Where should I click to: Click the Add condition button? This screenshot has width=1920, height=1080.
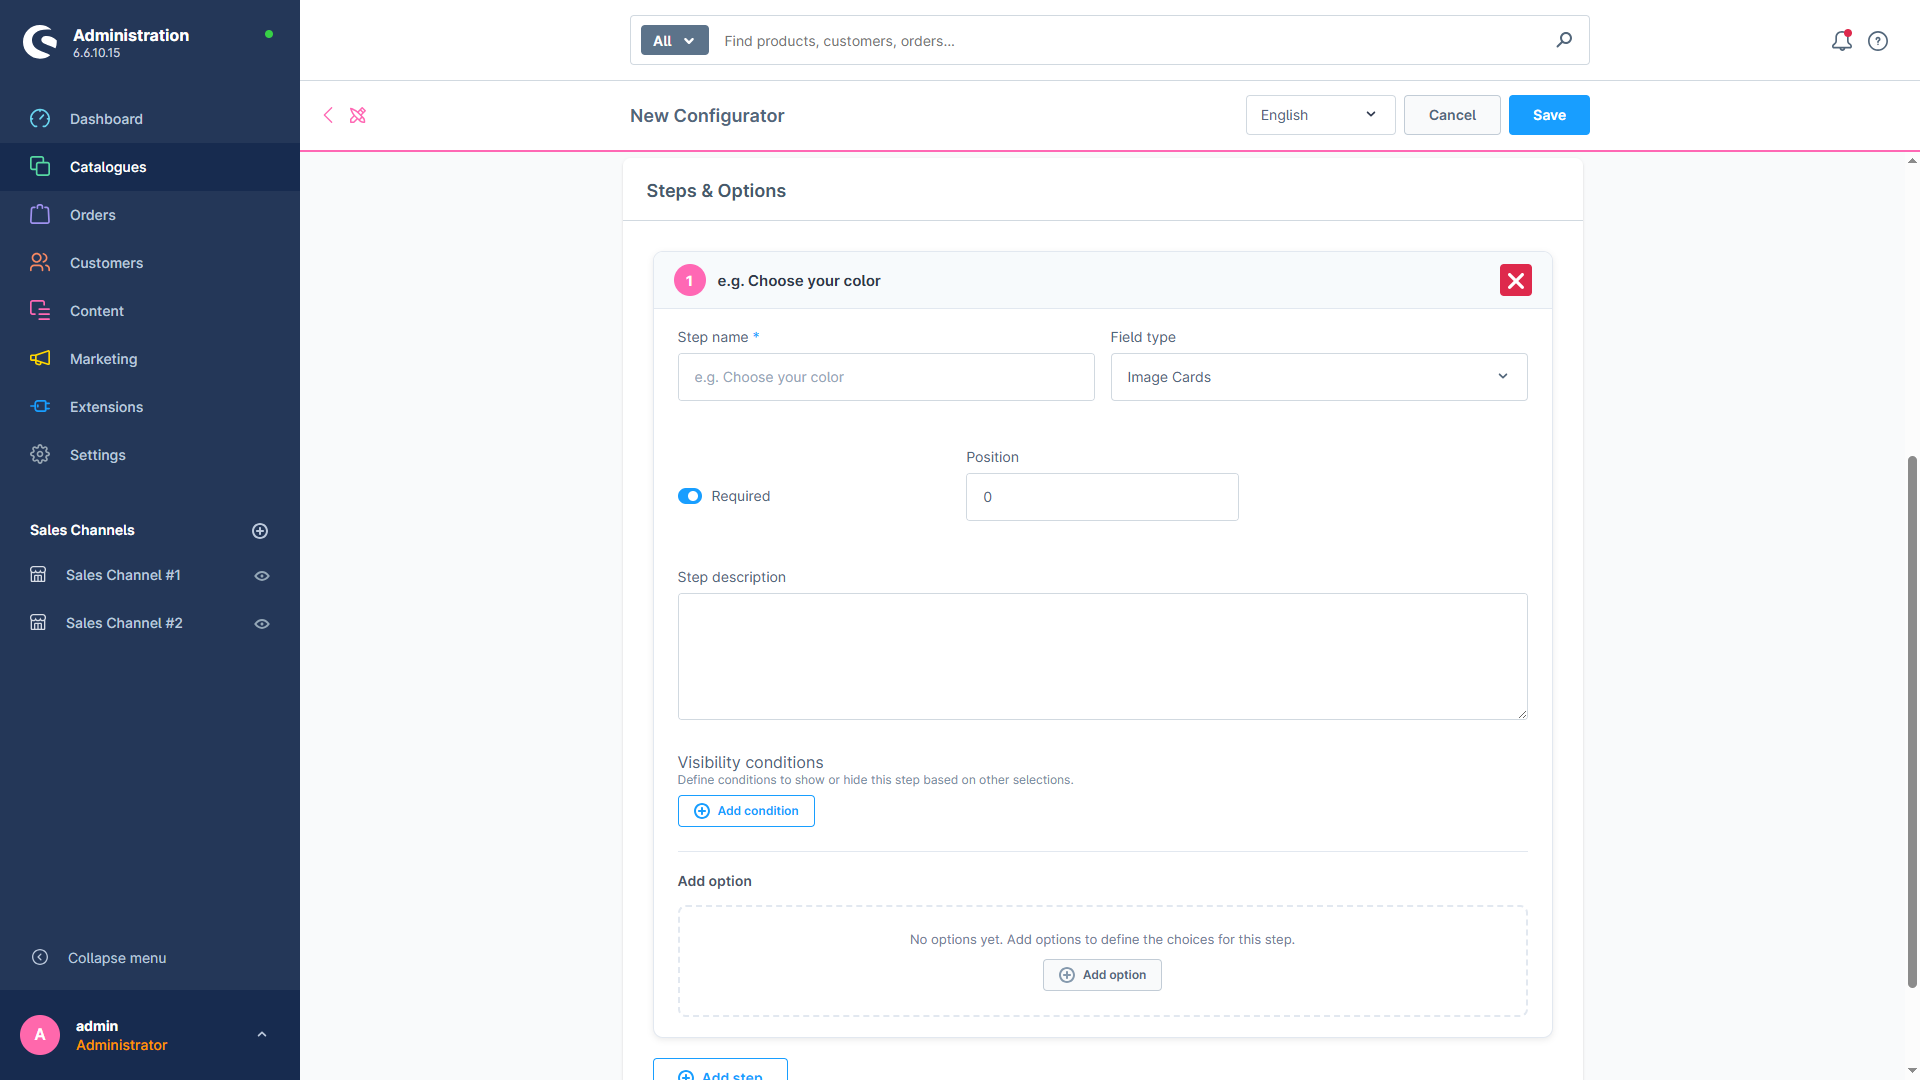(746, 811)
